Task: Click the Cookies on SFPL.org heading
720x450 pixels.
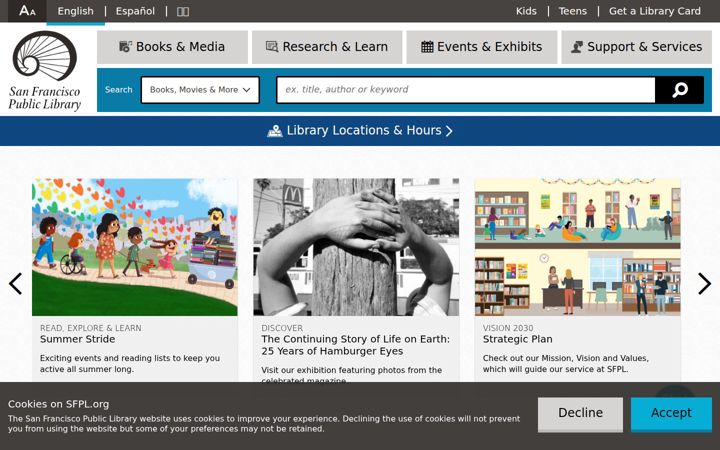Action: click(58, 404)
